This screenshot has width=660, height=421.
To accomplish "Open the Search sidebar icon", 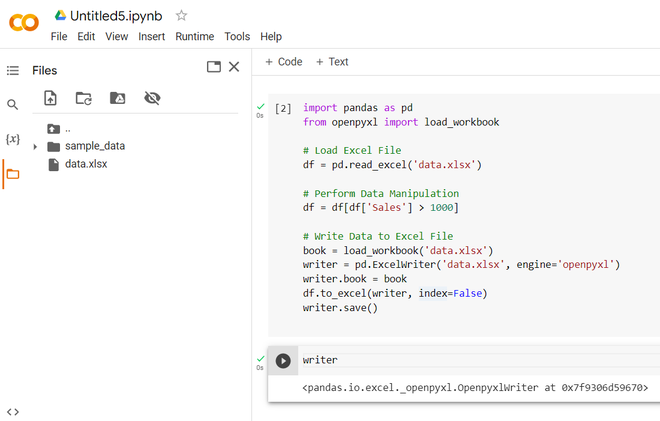I will pyautogui.click(x=13, y=105).
